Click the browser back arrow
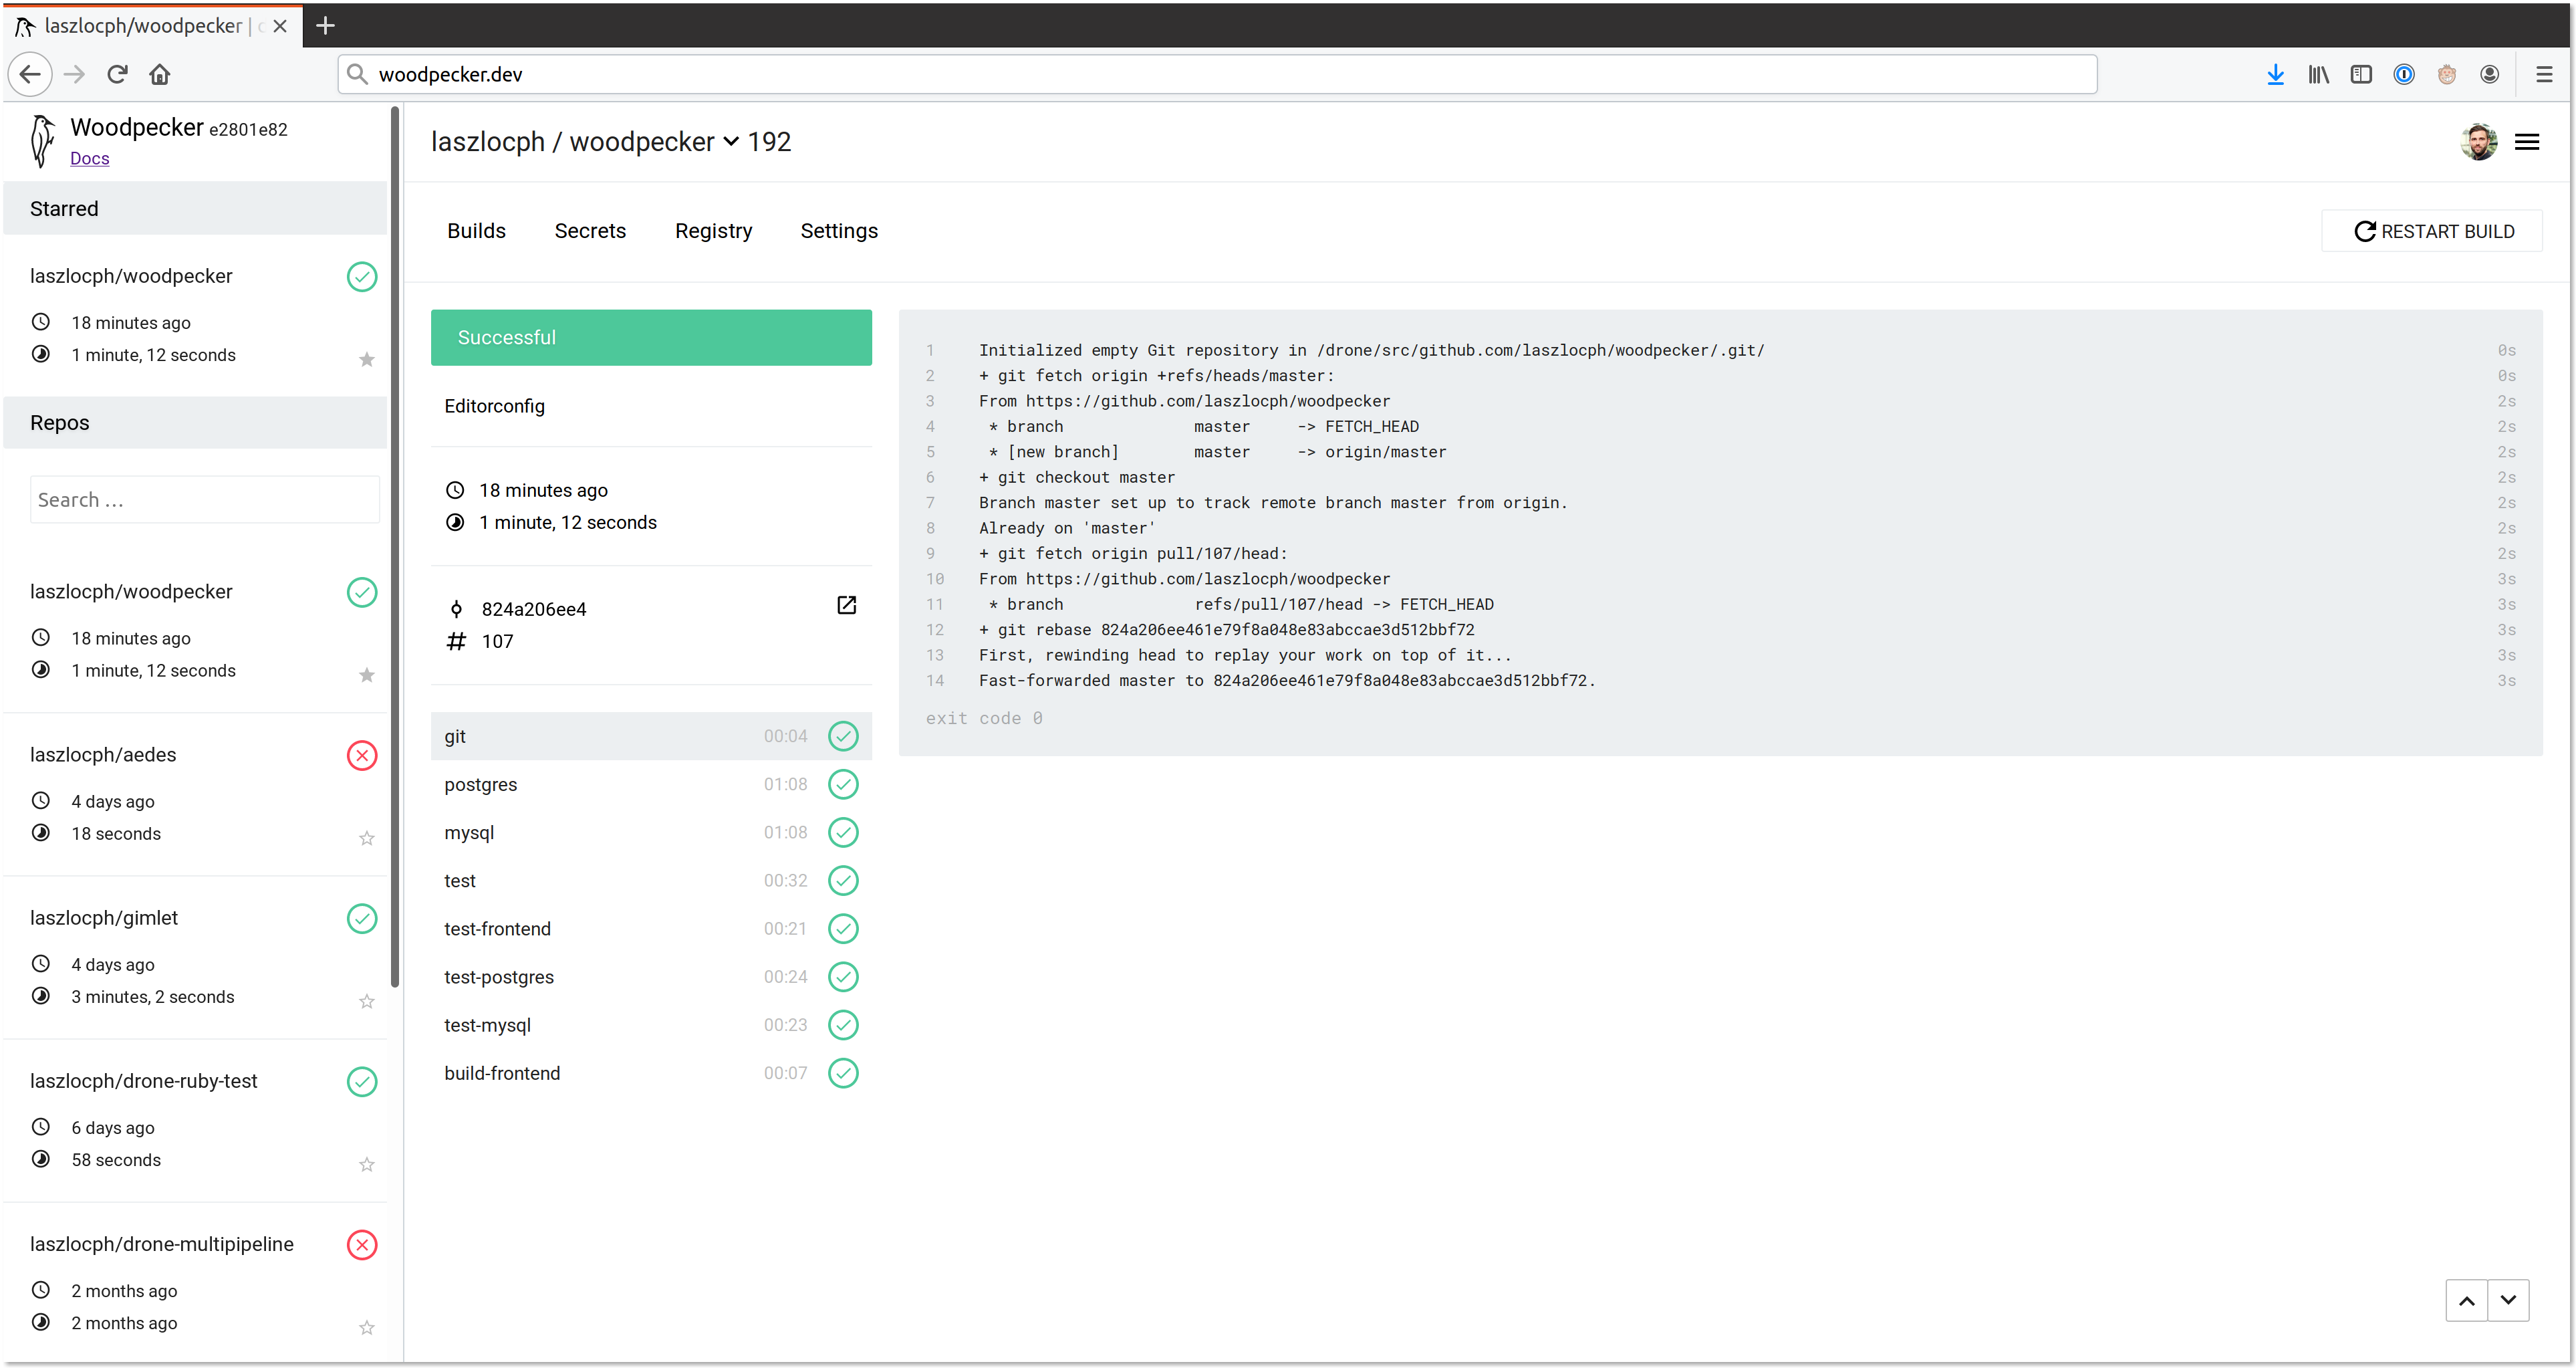 [30, 74]
